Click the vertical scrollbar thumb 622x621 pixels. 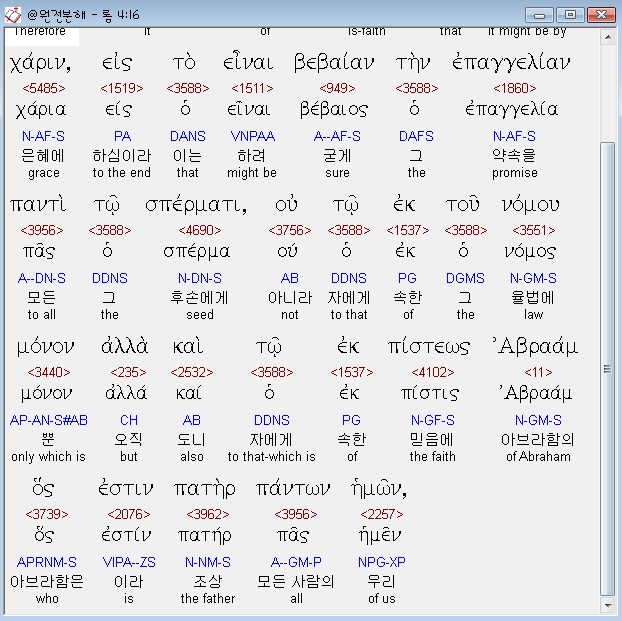(x=607, y=369)
